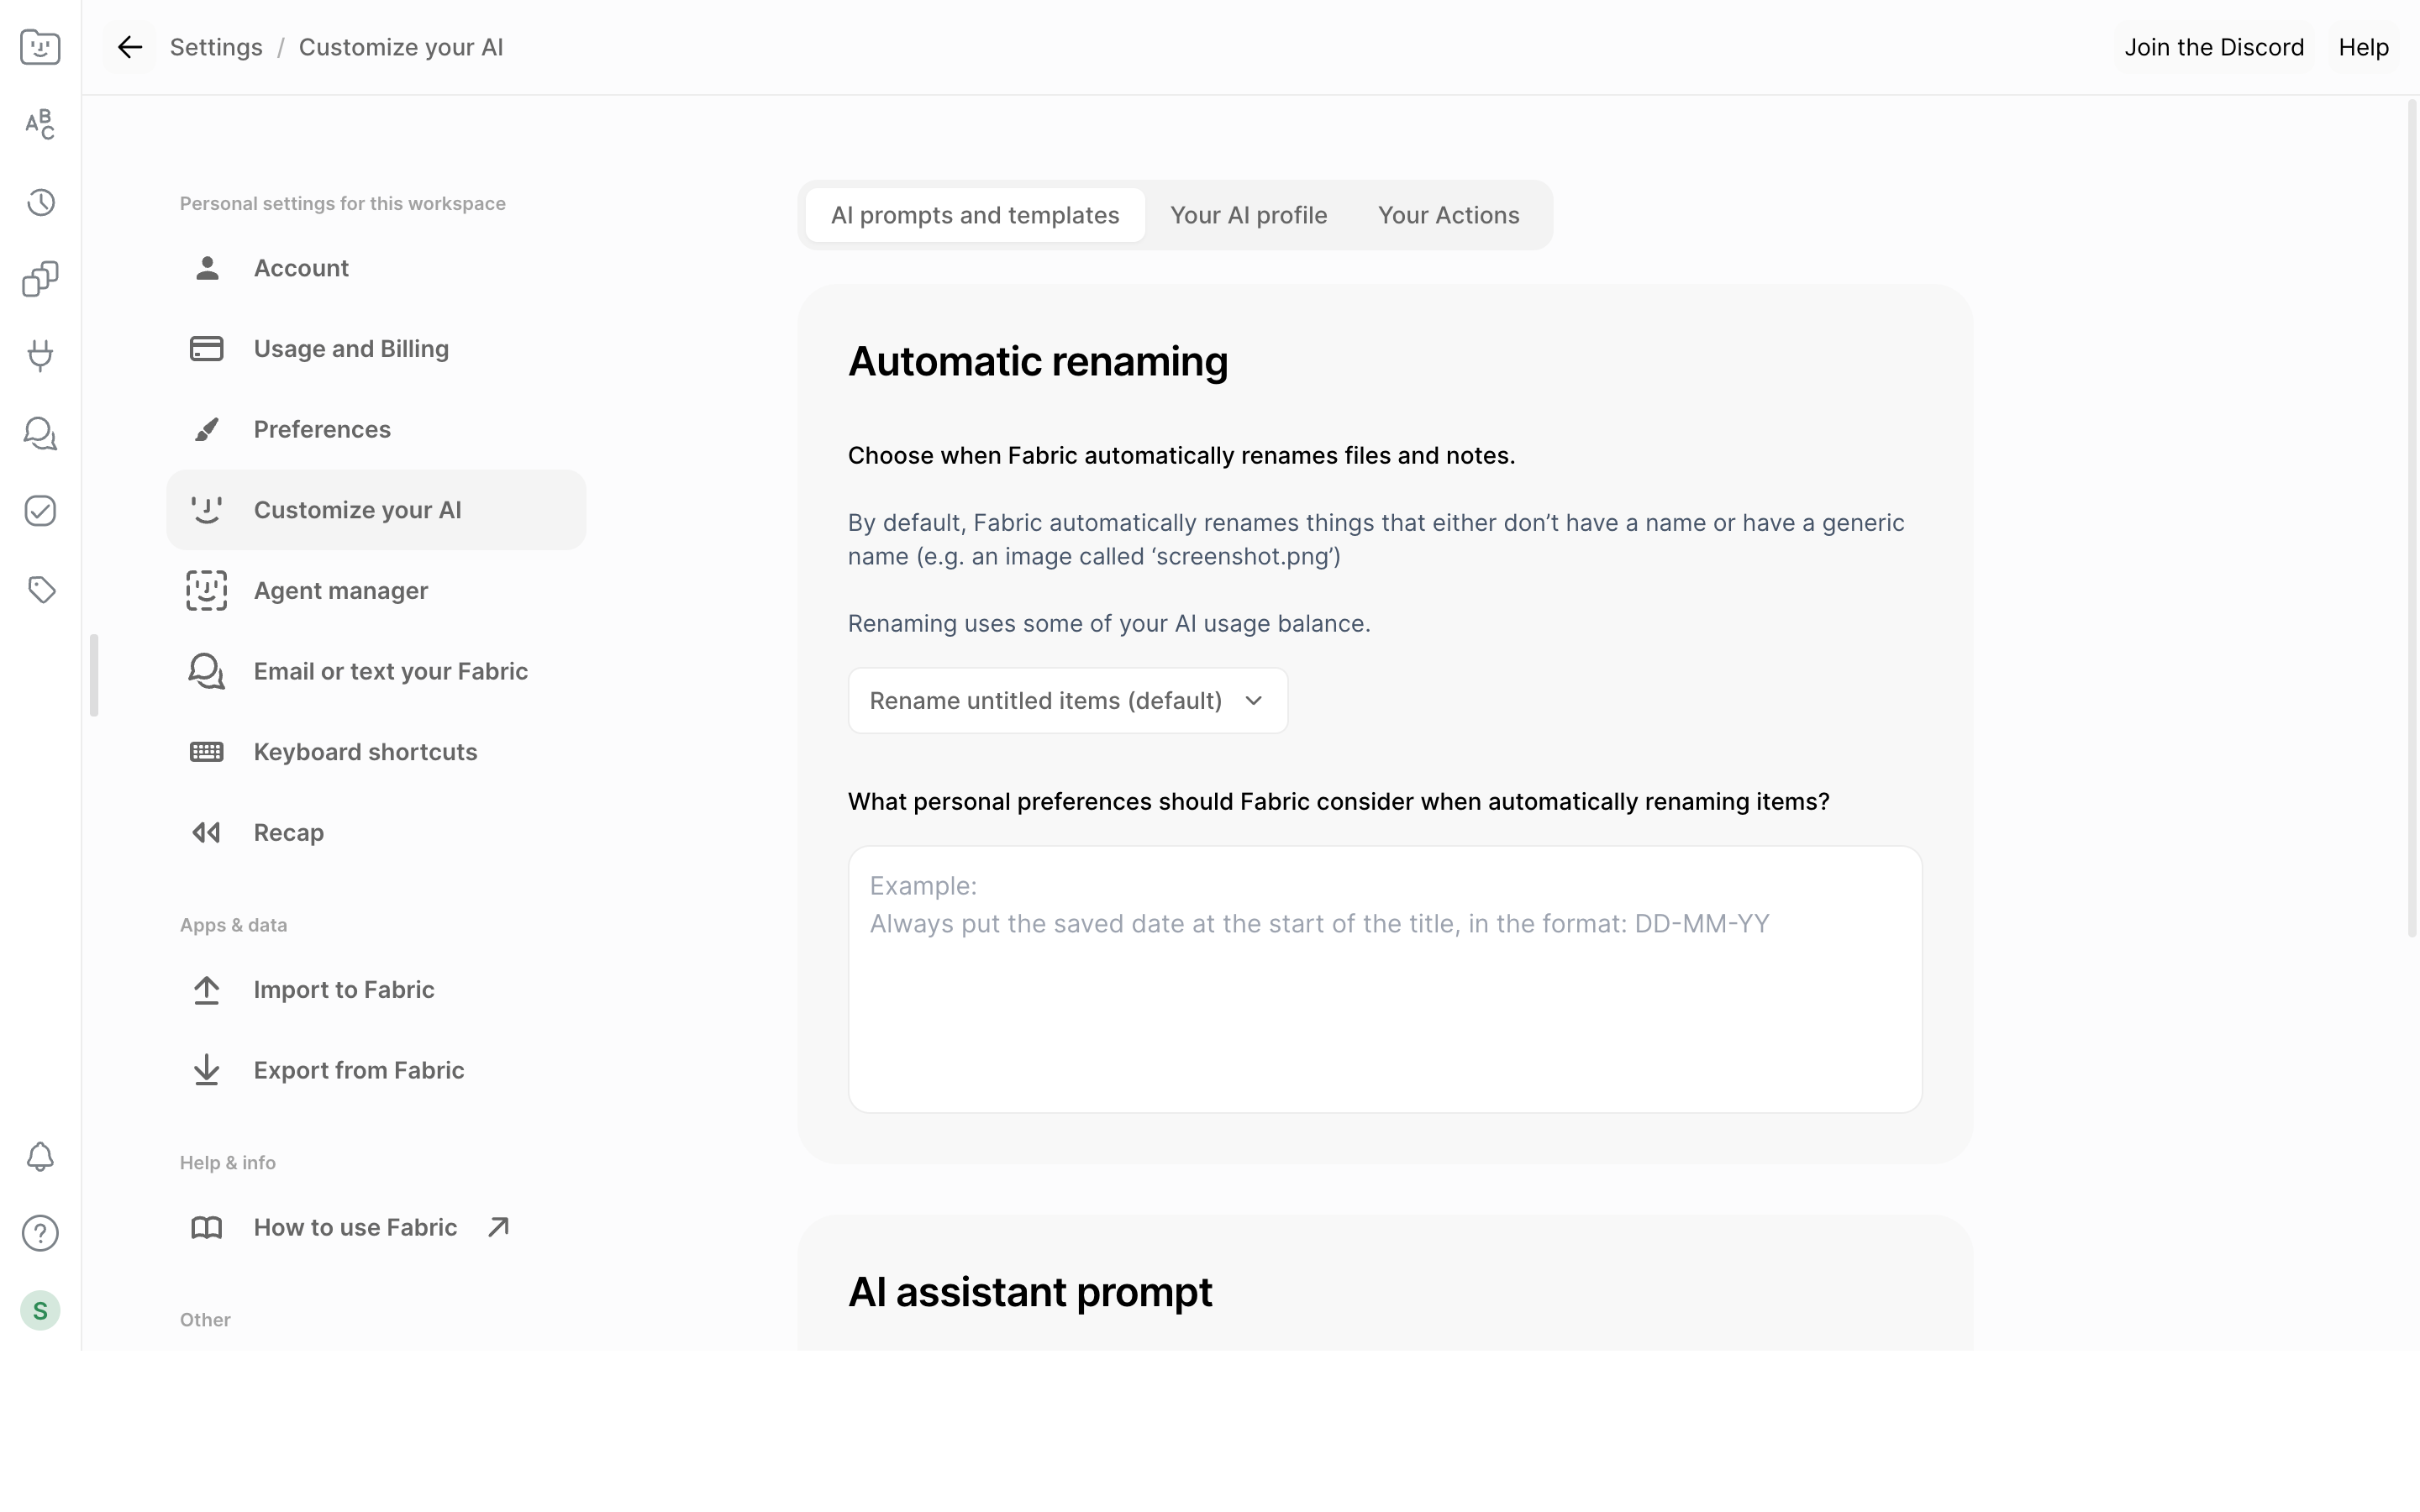The width and height of the screenshot is (2420, 1512).
Task: Click the Email or text chat icon
Action: coord(207,671)
